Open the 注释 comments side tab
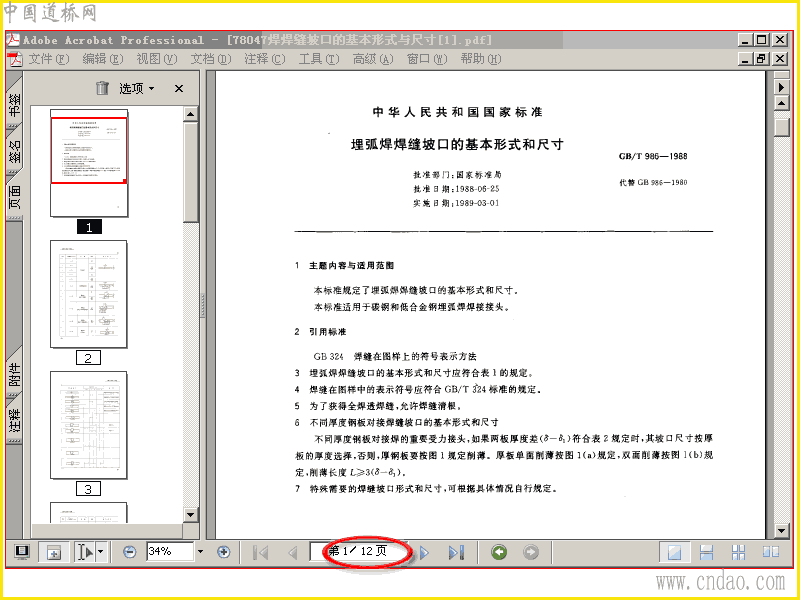Viewport: 800px width, 600px height. tap(14, 420)
